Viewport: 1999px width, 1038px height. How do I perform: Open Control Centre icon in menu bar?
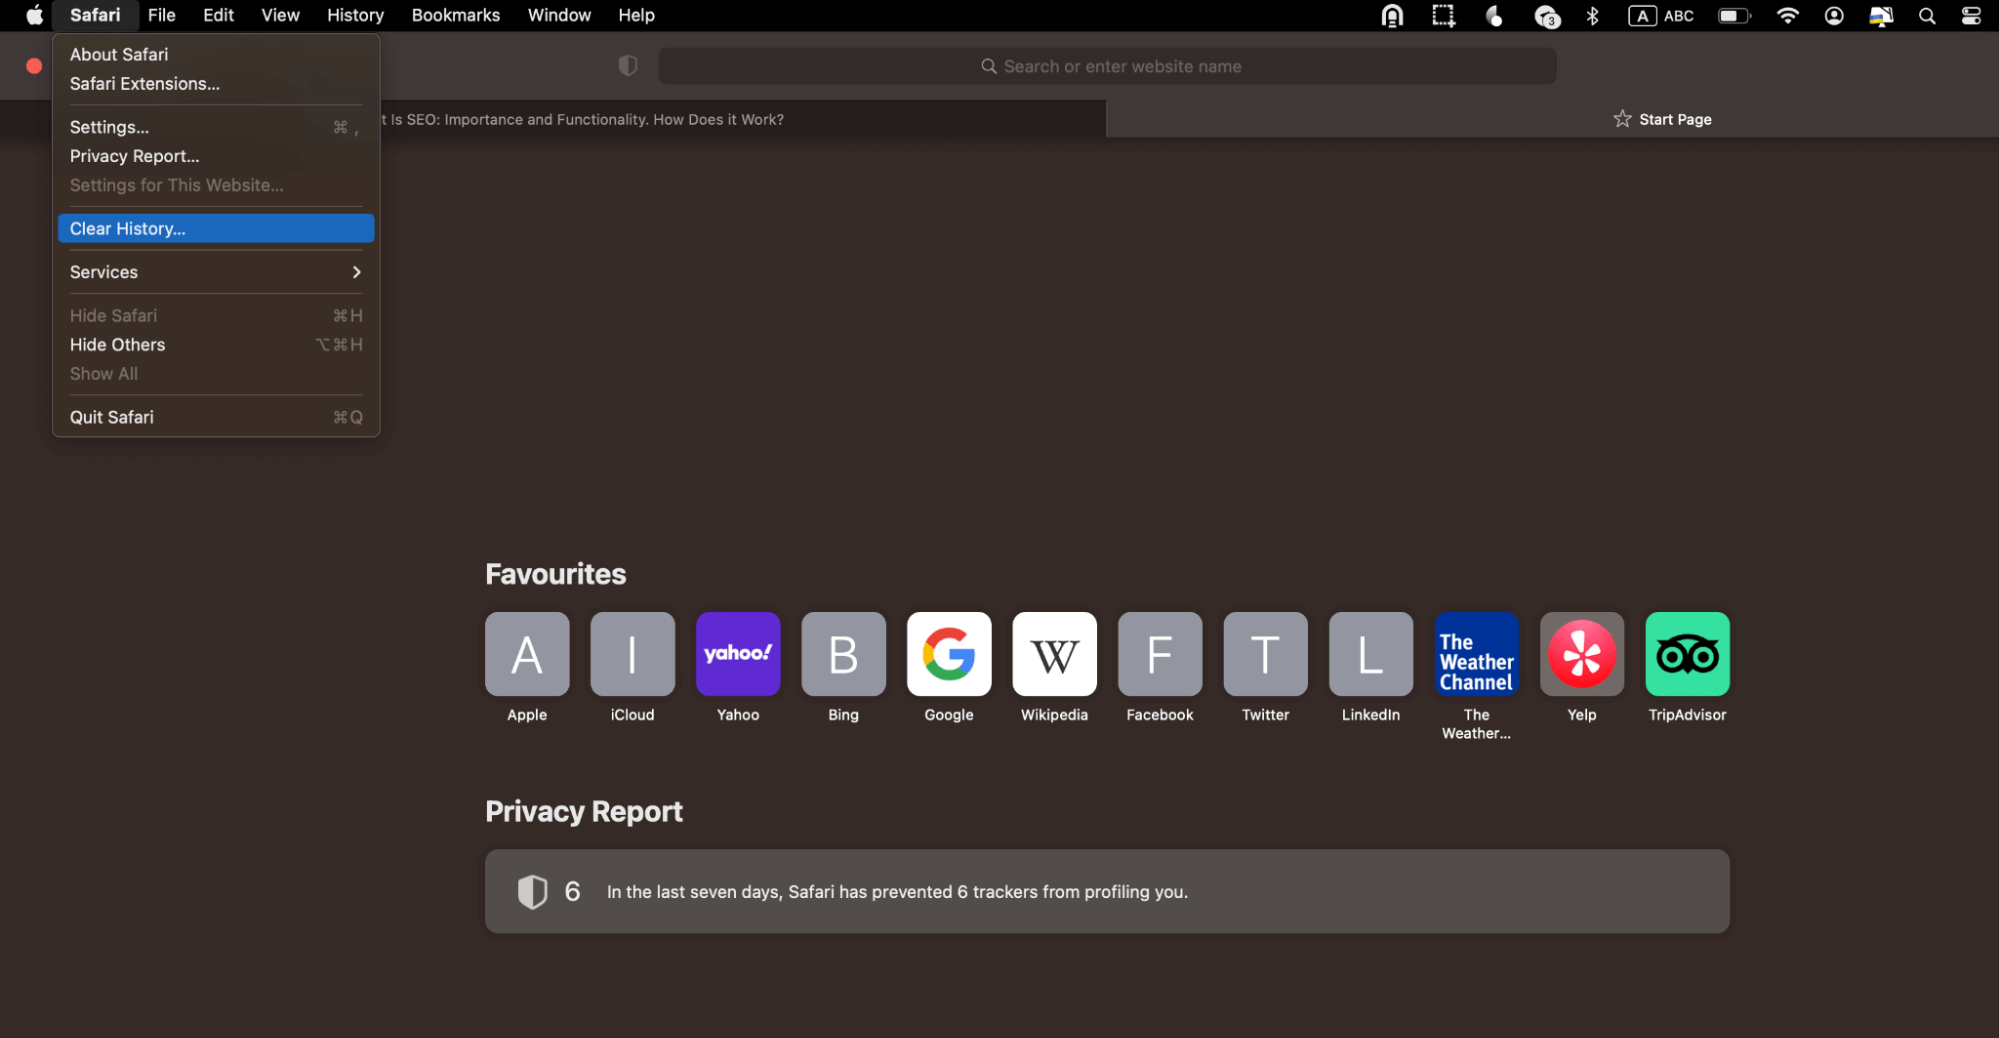click(x=1971, y=15)
